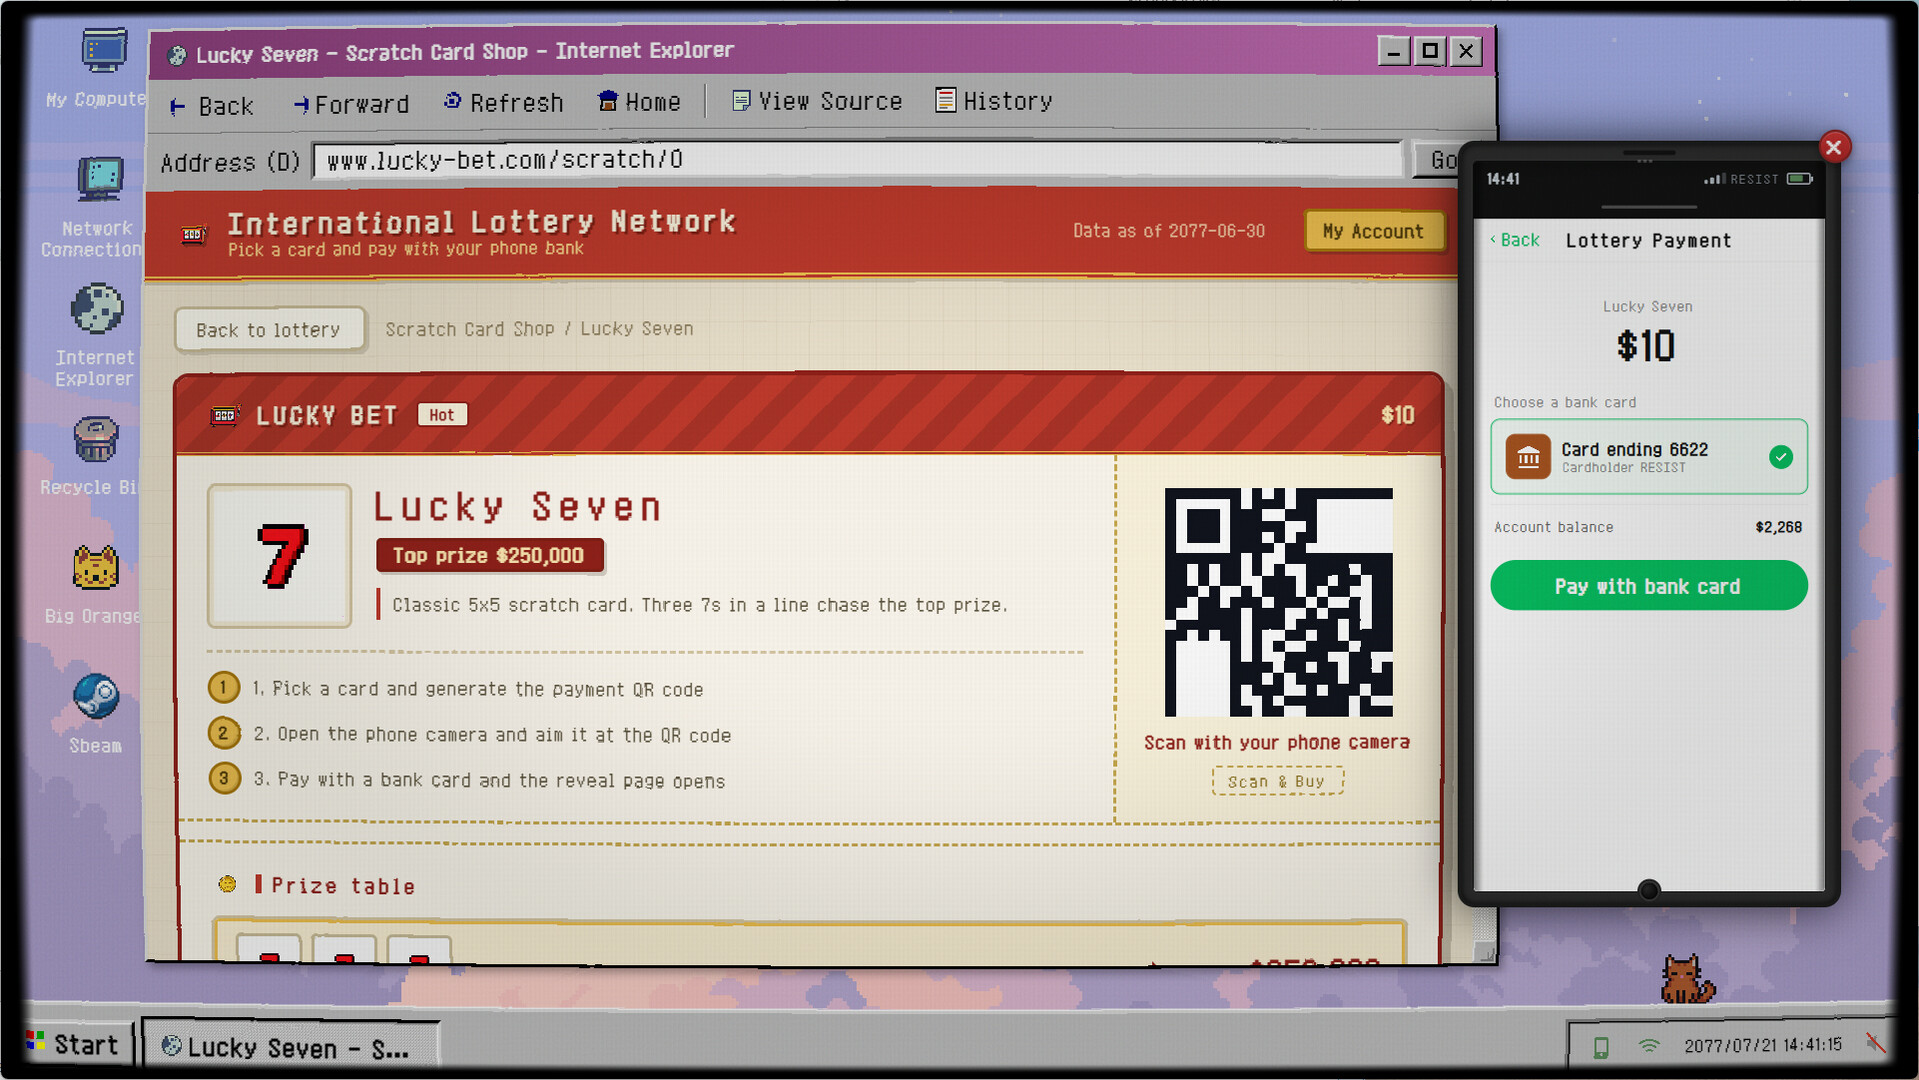Click the pixel cat above the taskbar

coord(1687,979)
